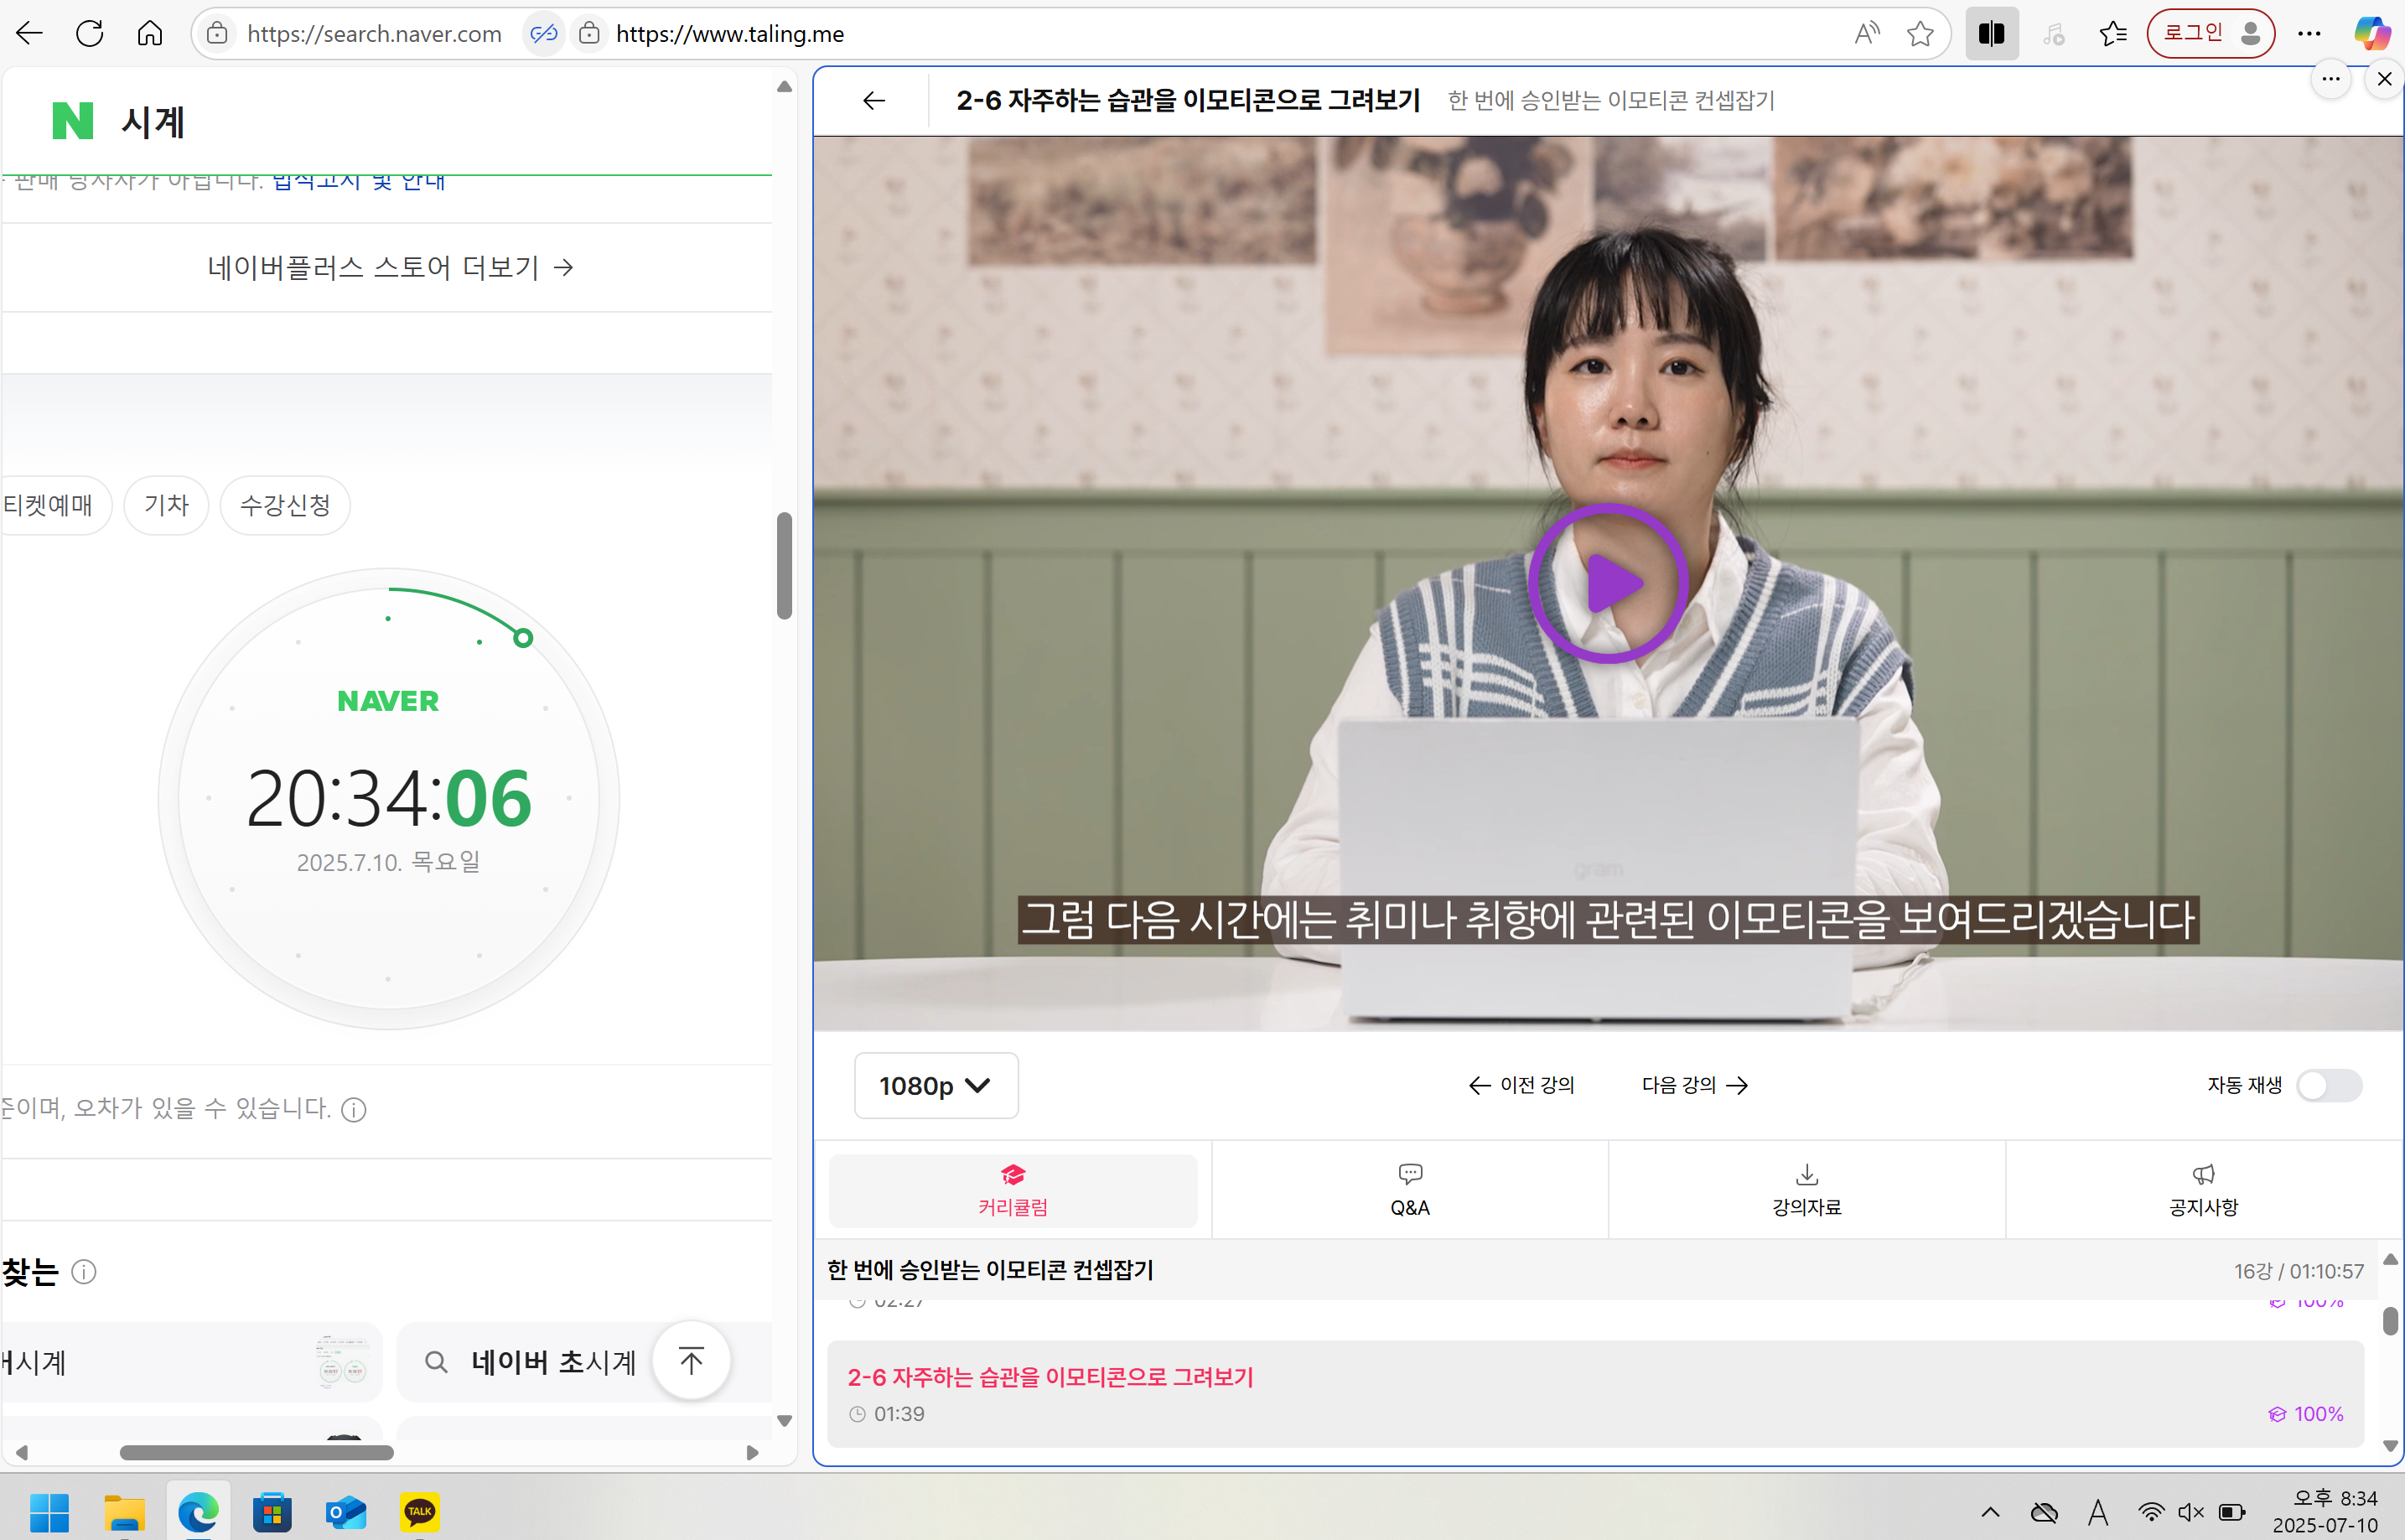Open the 네이버플러스 스토어 더보기 link
Screen dimensions: 2405x1540
tap(389, 267)
